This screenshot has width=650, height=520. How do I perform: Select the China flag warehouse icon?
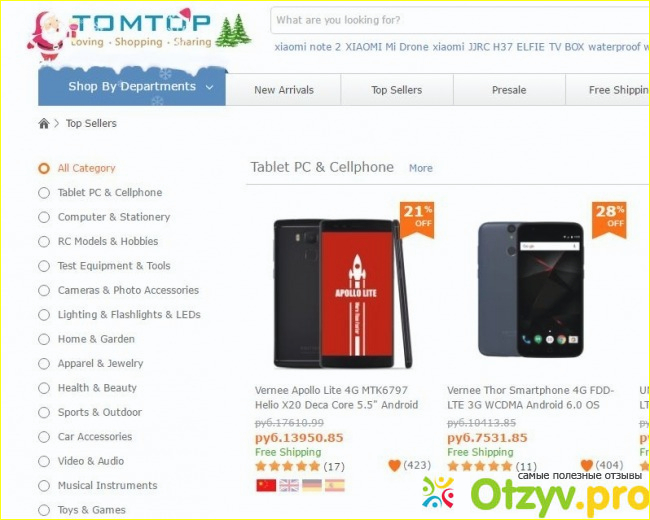(266, 485)
